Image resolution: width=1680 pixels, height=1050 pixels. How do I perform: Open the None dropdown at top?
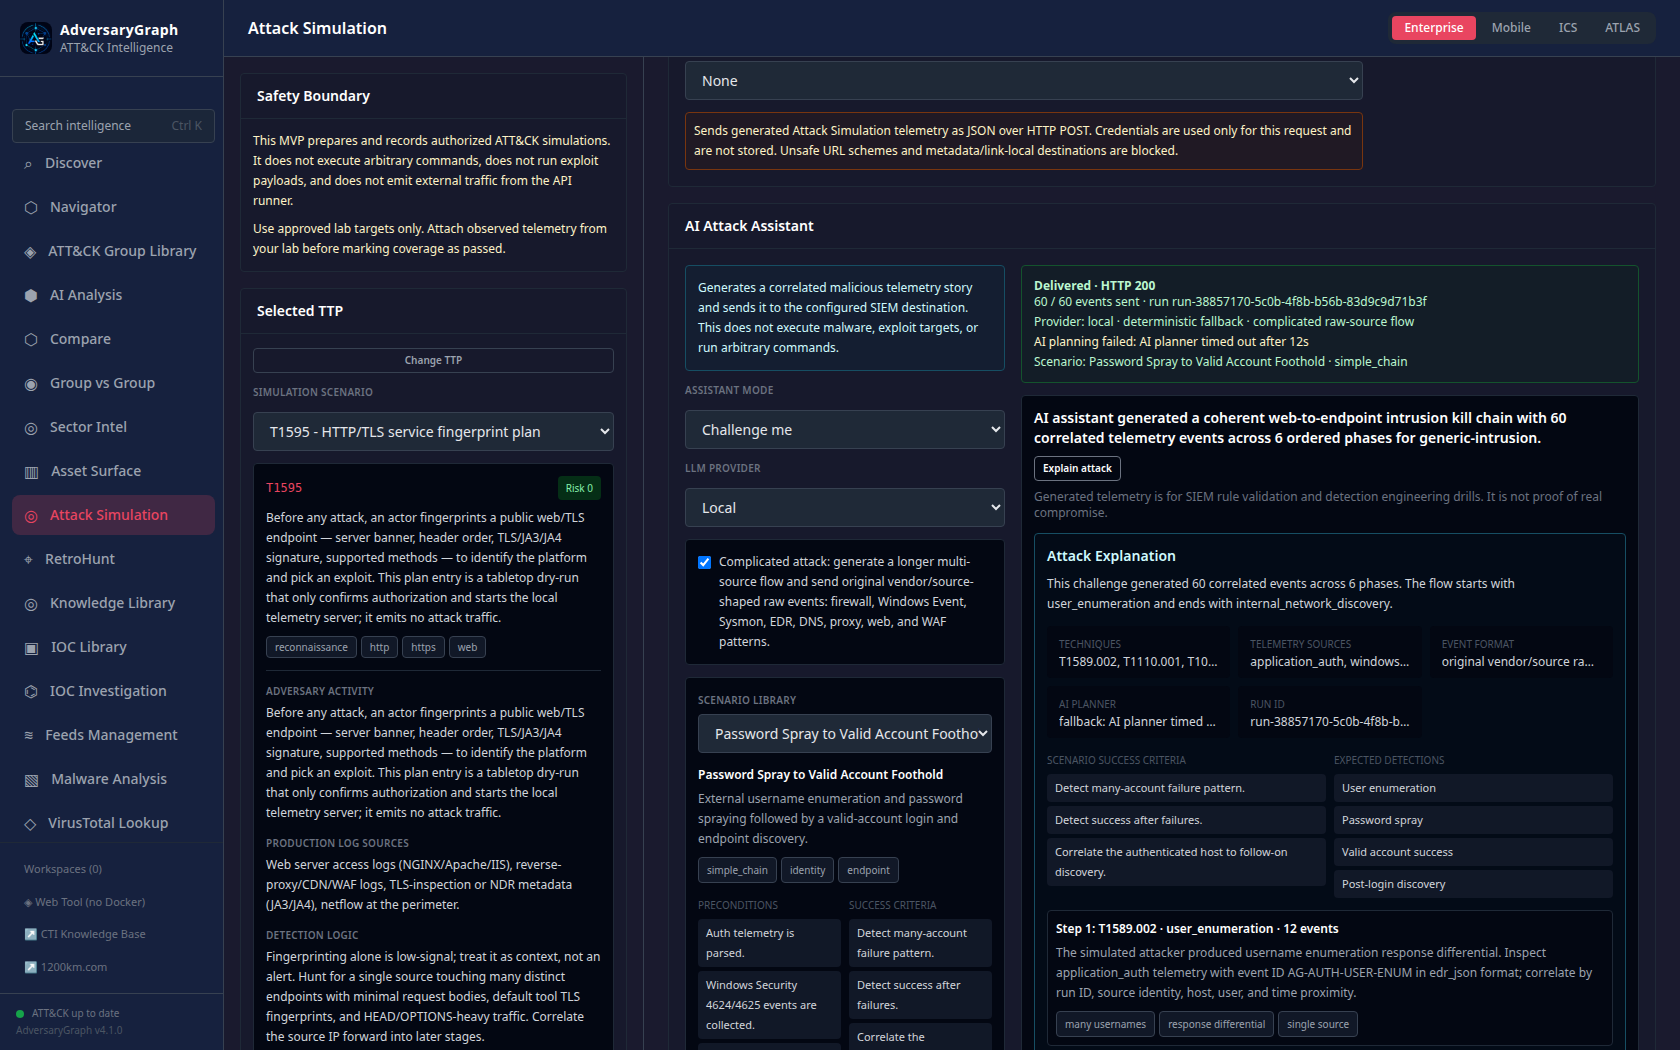(x=1023, y=81)
